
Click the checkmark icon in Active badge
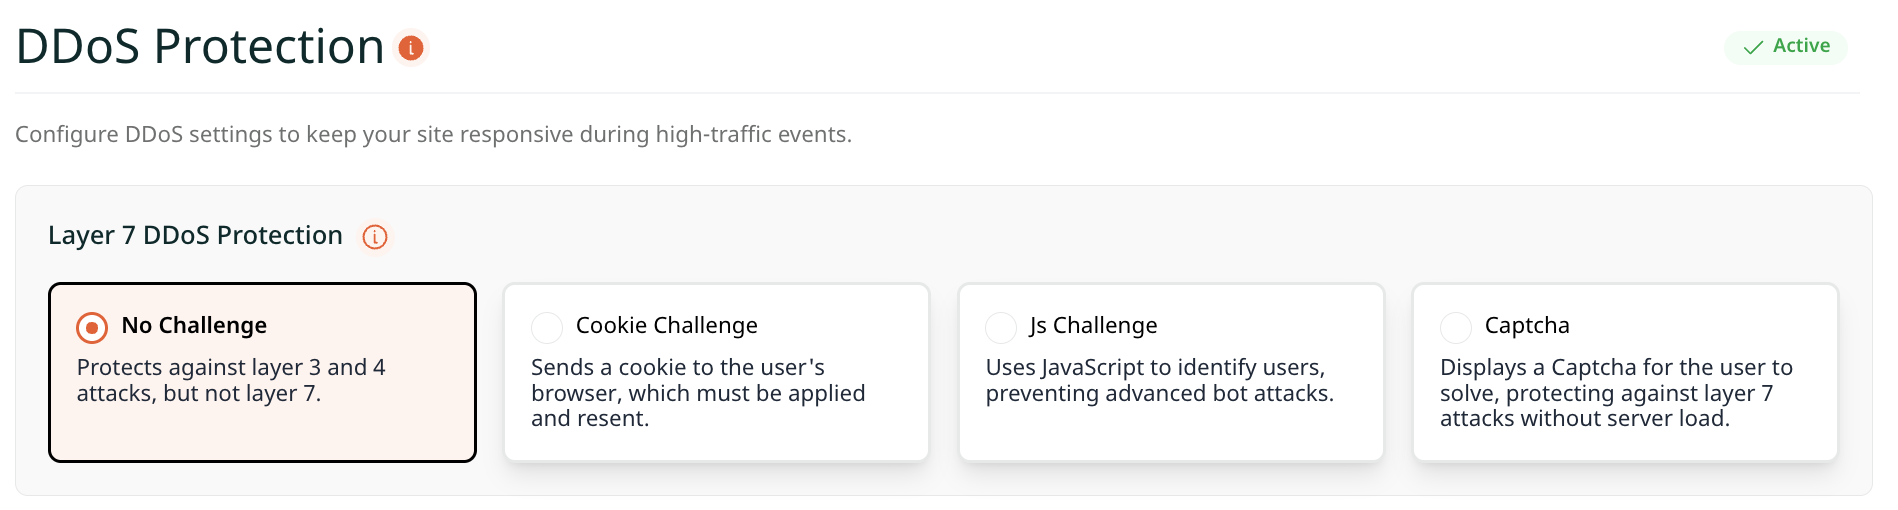pyautogui.click(x=1753, y=47)
